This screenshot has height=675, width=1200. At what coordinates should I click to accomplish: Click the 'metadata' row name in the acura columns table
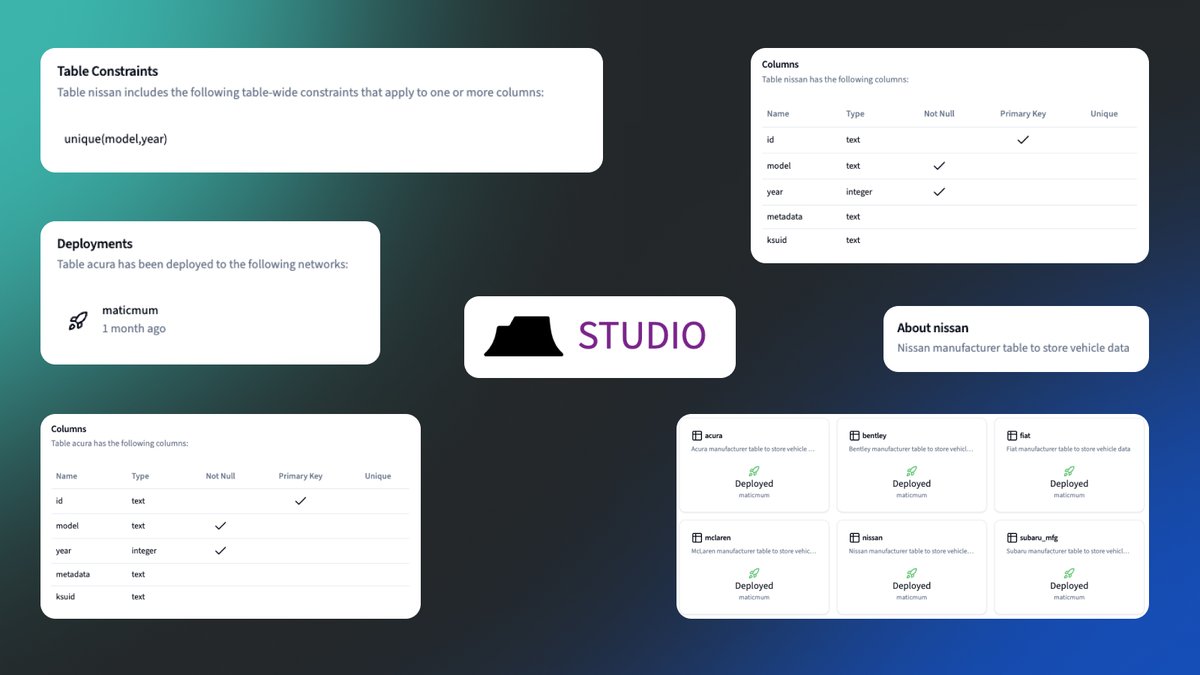pyautogui.click(x=73, y=574)
